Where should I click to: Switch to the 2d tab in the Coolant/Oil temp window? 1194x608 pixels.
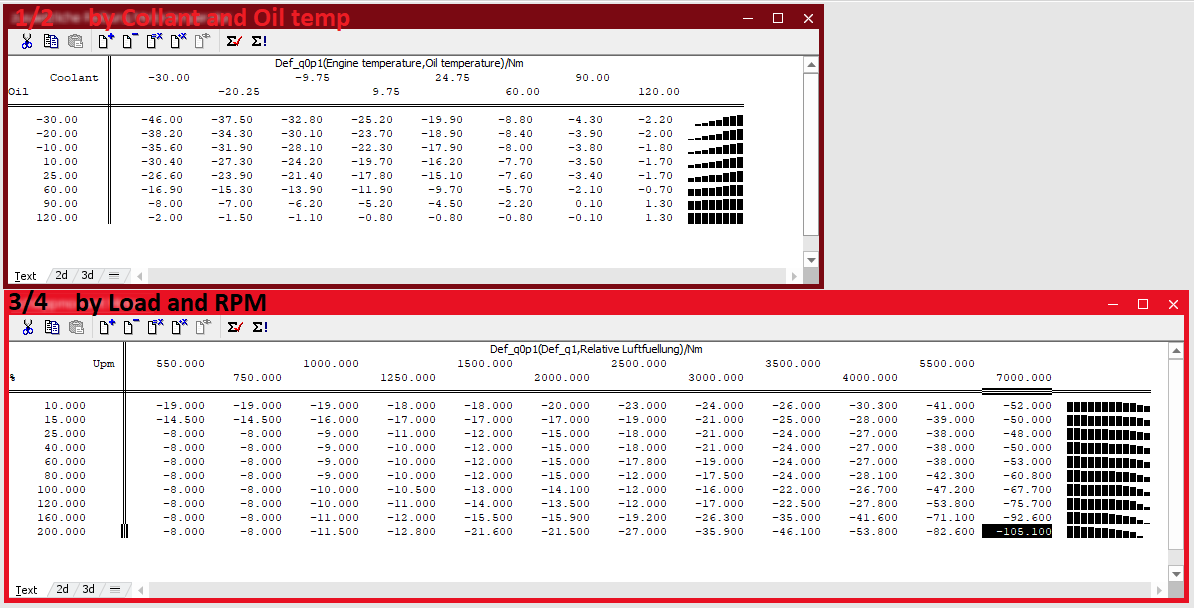[x=62, y=276]
